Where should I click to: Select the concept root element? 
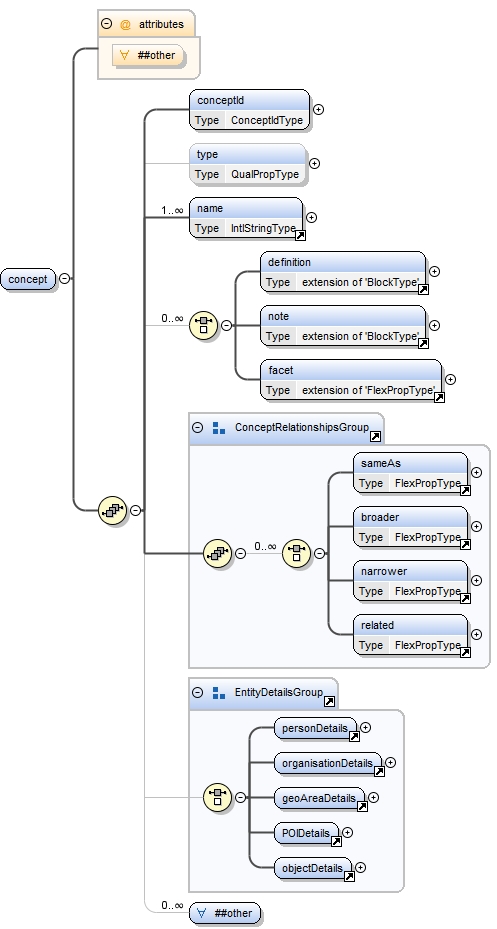[x=28, y=279]
